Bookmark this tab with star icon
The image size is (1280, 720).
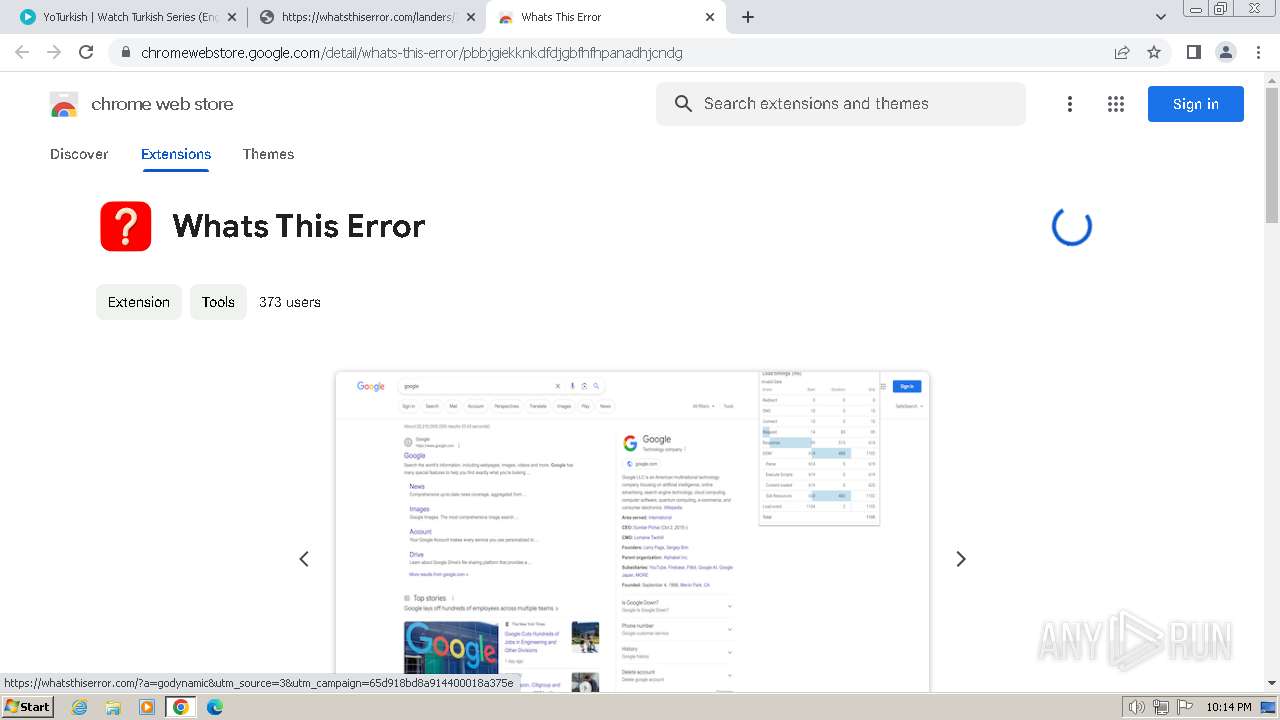click(1154, 52)
